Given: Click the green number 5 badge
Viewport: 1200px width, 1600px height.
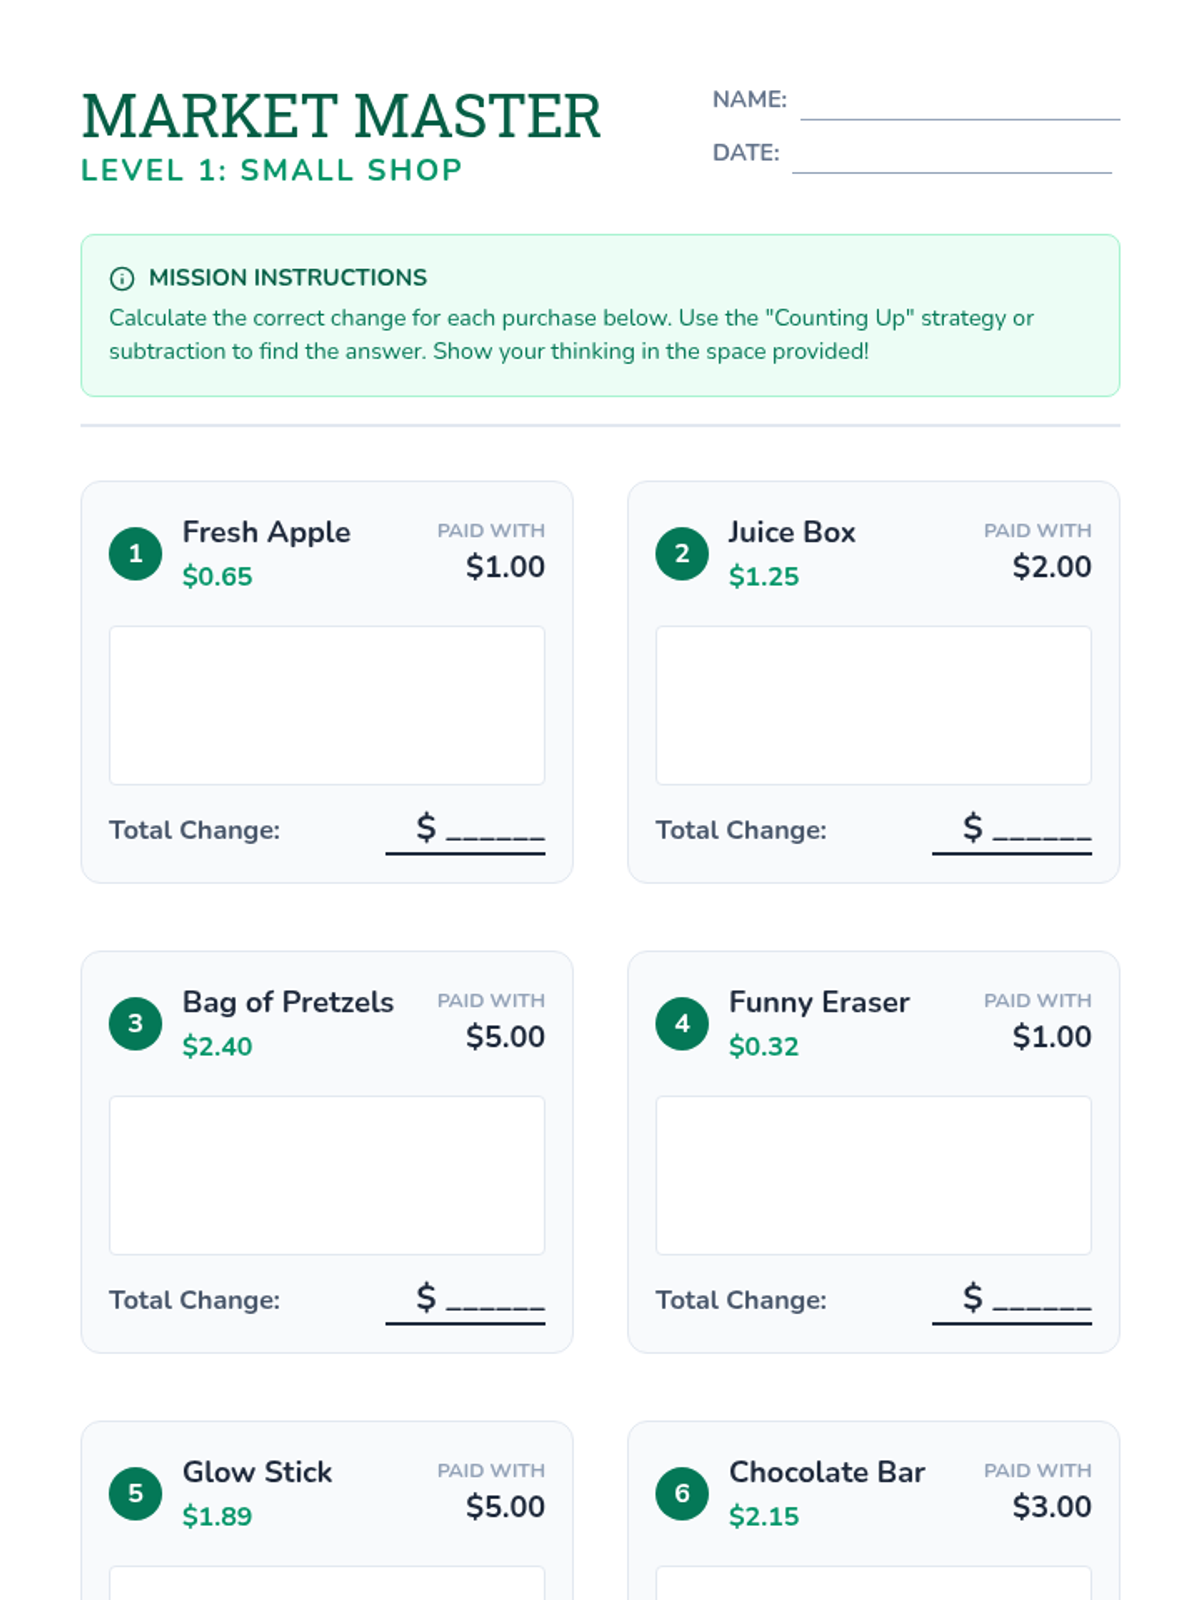Looking at the screenshot, I should pyautogui.click(x=135, y=1493).
